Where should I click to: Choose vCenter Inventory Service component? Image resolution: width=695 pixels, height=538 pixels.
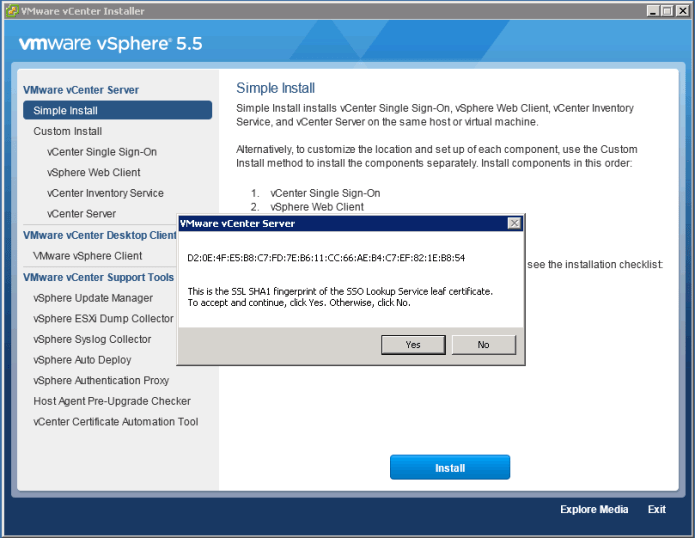[105, 193]
